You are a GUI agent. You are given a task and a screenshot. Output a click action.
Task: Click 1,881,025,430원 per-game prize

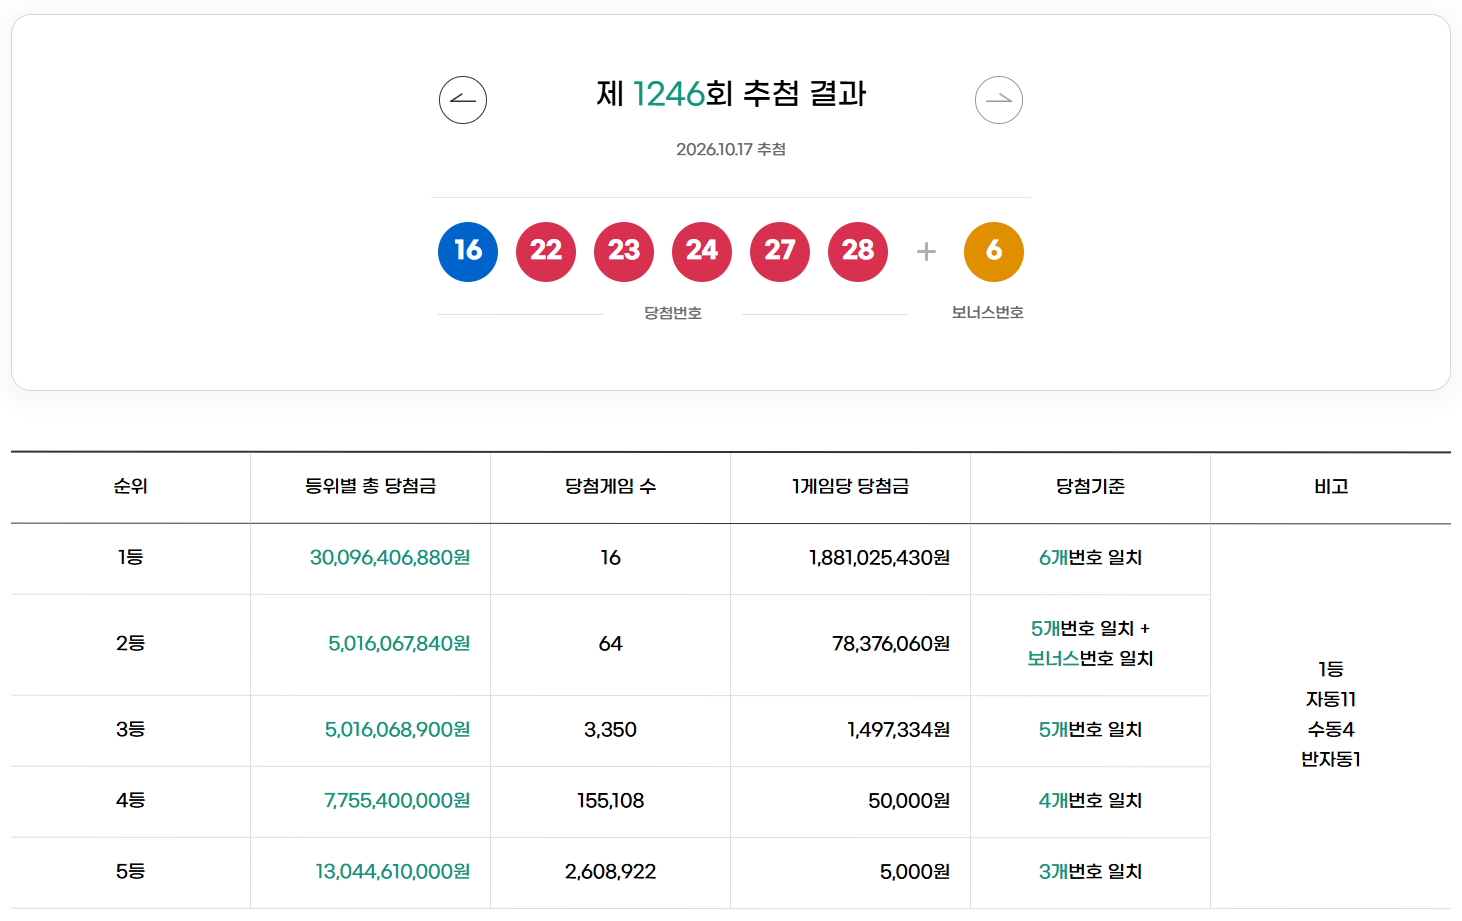[880, 557]
